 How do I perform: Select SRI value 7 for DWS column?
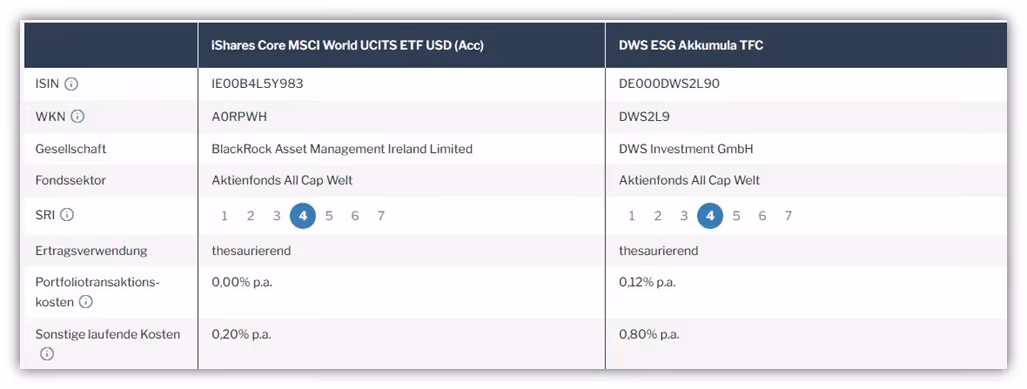(789, 216)
